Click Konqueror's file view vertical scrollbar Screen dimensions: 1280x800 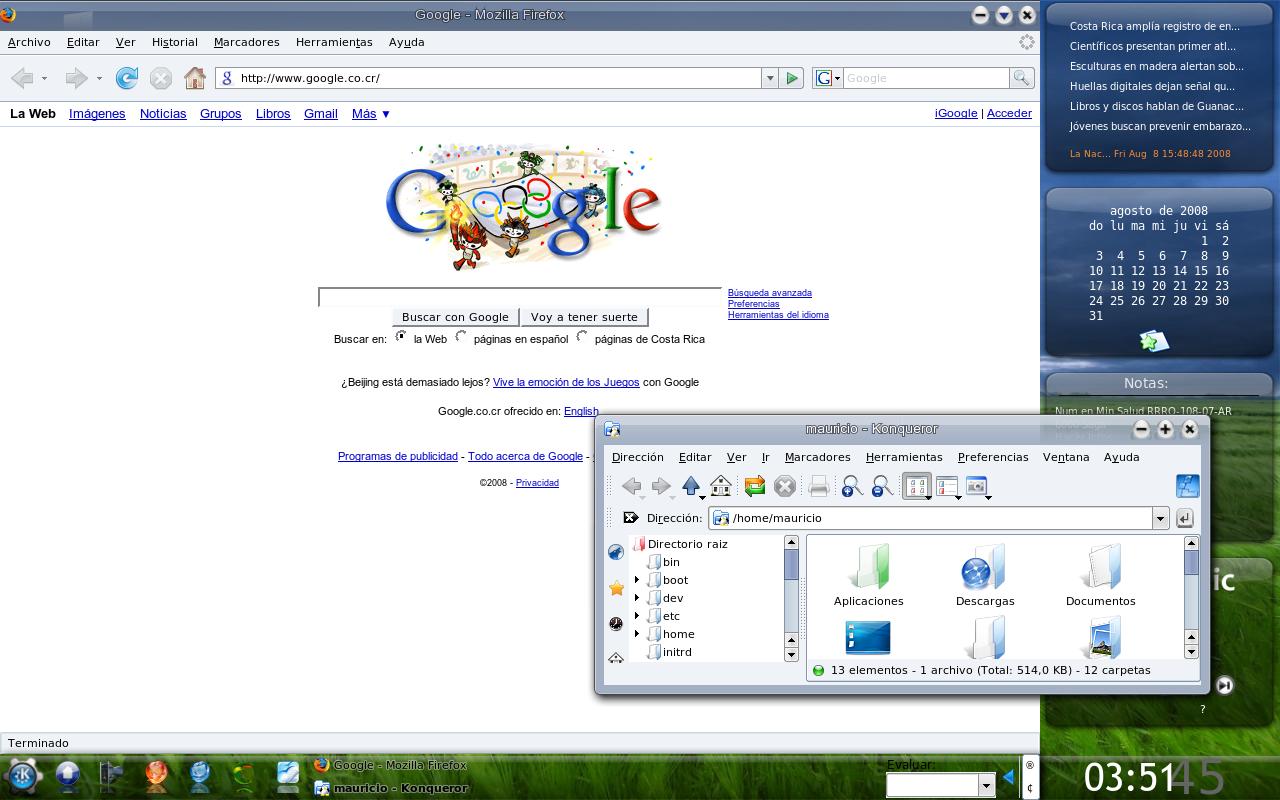tap(1191, 597)
